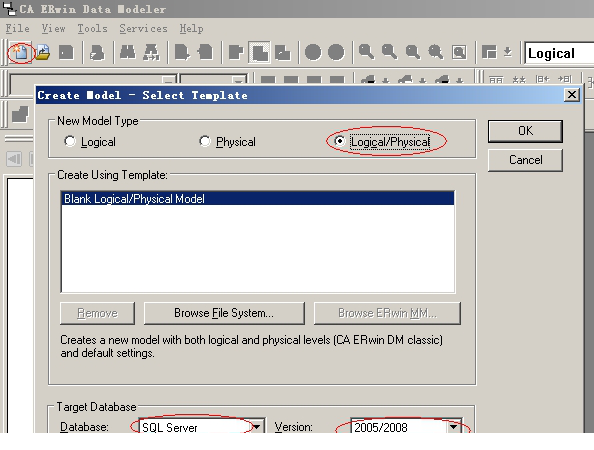The width and height of the screenshot is (594, 450).
Task: Select the Physical radio button
Action: [x=205, y=141]
